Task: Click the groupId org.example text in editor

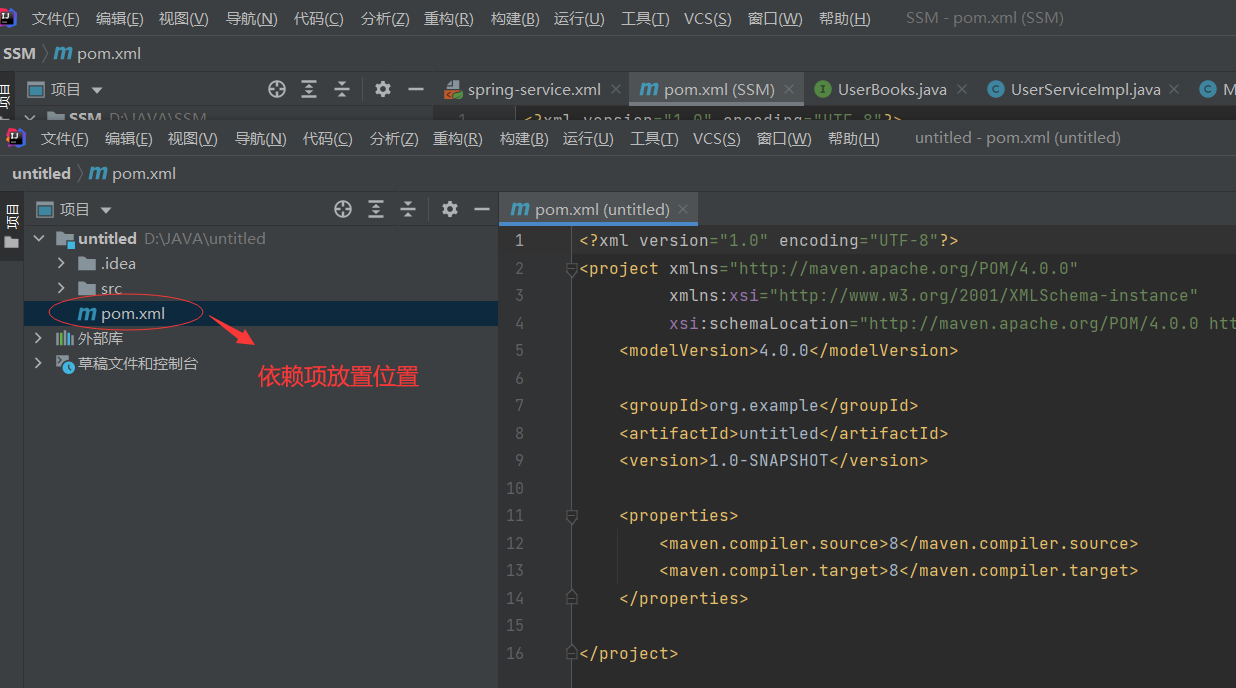Action: (x=764, y=405)
